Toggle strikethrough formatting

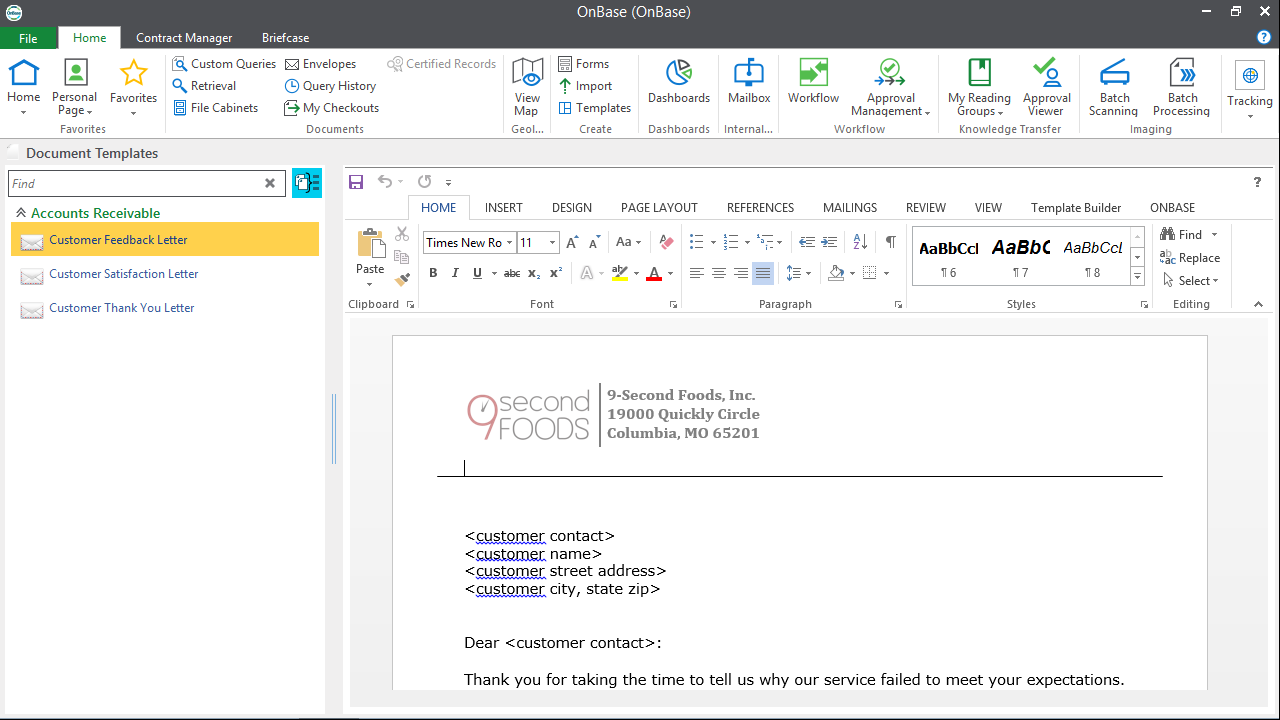point(512,273)
